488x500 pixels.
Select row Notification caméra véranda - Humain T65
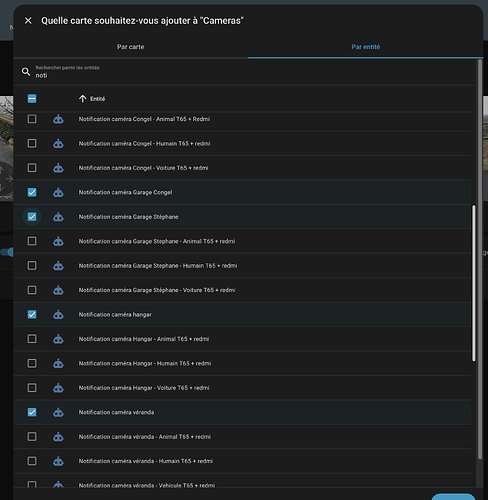242,461
